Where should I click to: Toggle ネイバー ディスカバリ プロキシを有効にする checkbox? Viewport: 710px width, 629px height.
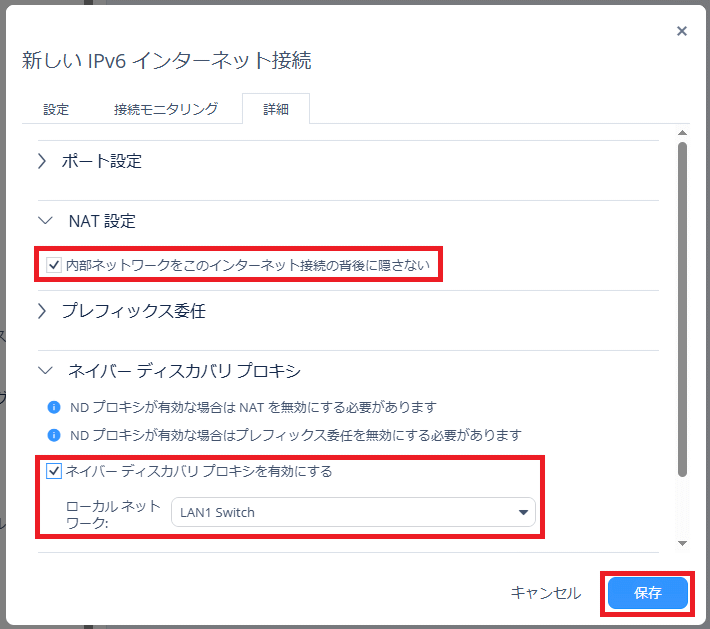pos(54,471)
